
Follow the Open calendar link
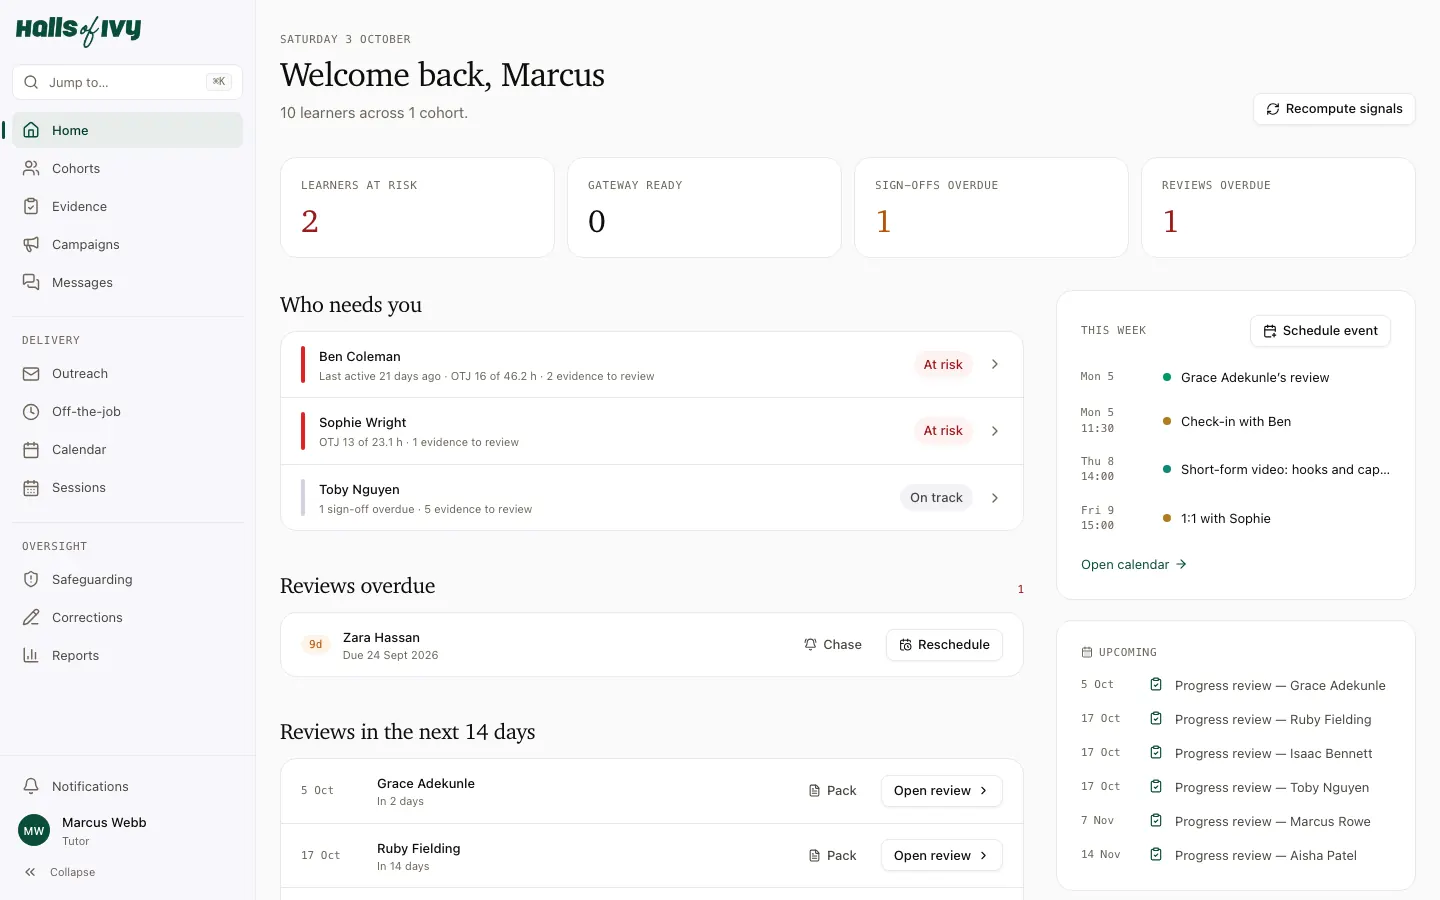[1133, 565]
